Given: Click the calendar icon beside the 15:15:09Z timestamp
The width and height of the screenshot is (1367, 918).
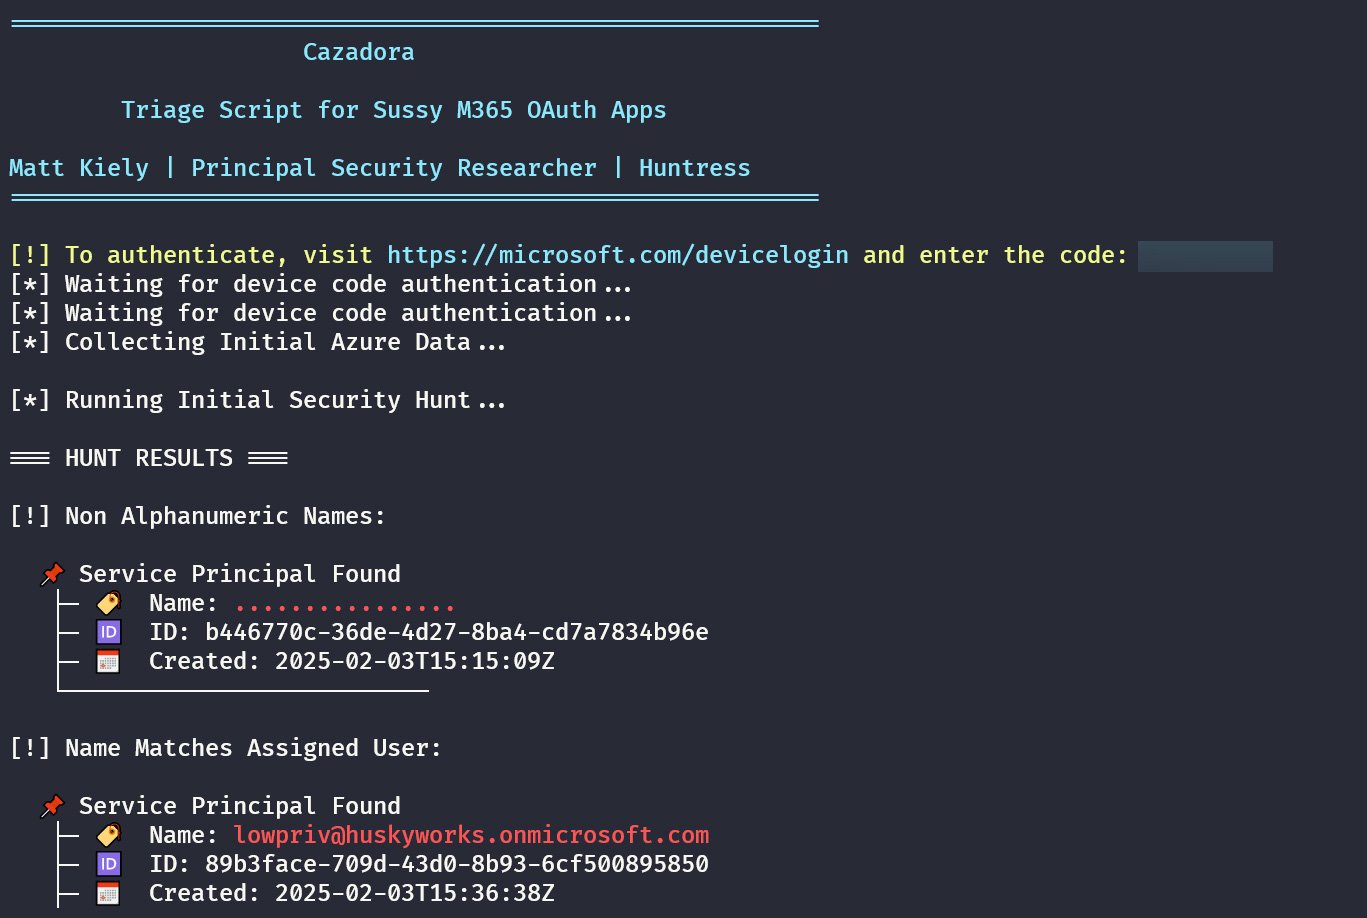Looking at the screenshot, I should 108,661.
